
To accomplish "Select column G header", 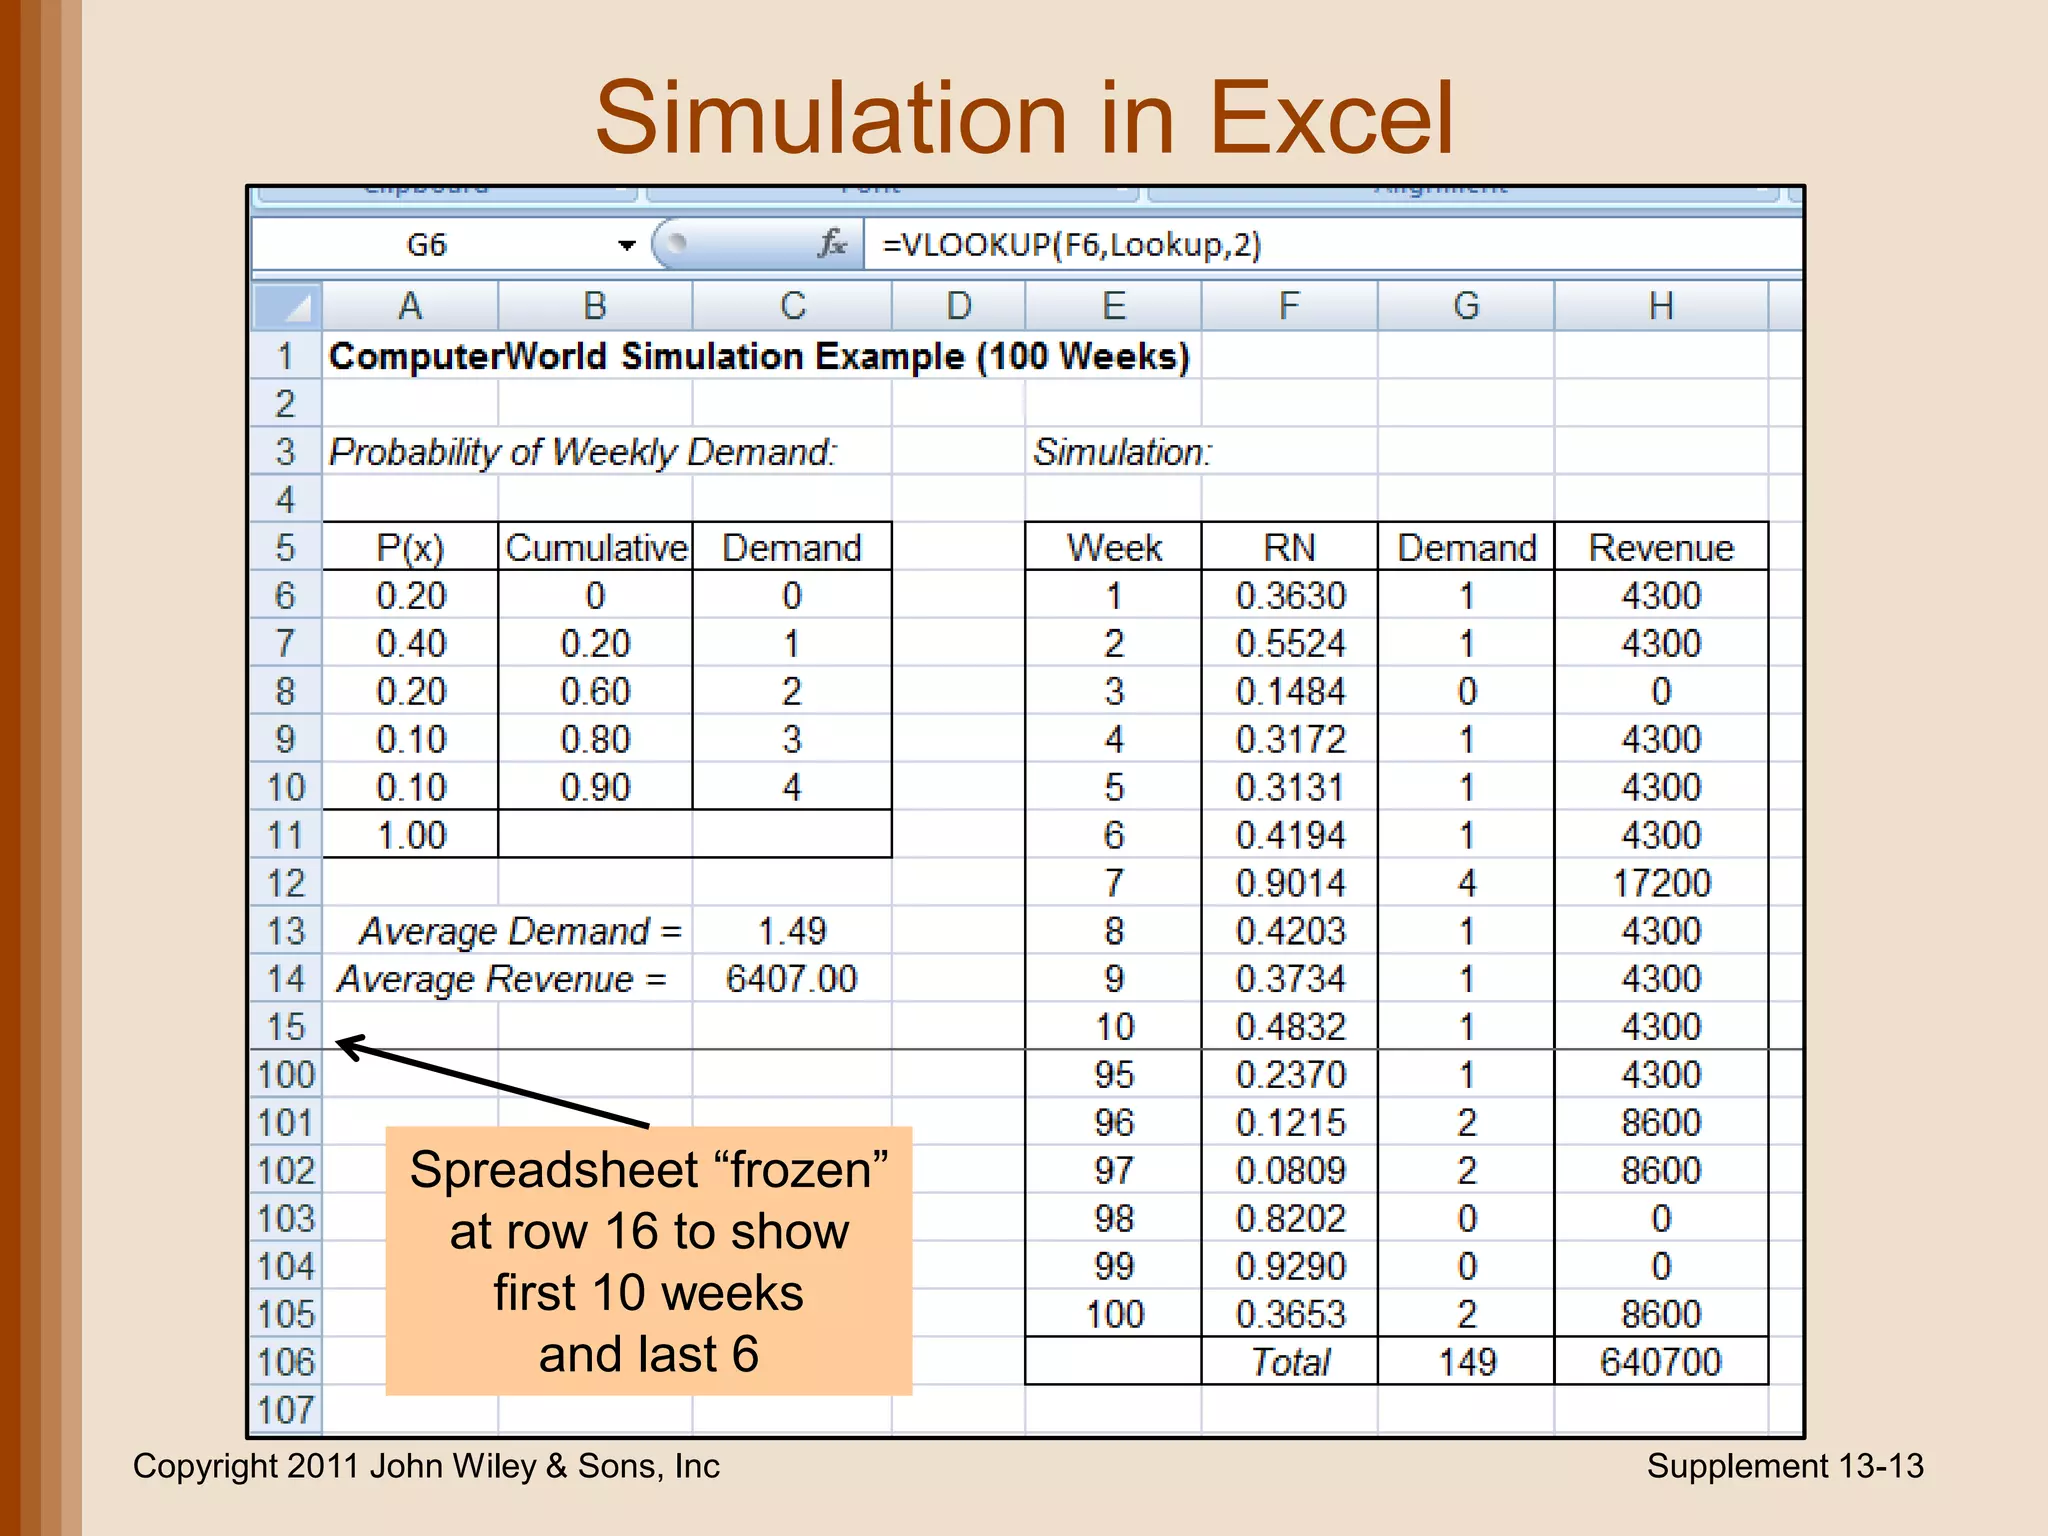I will (1466, 306).
